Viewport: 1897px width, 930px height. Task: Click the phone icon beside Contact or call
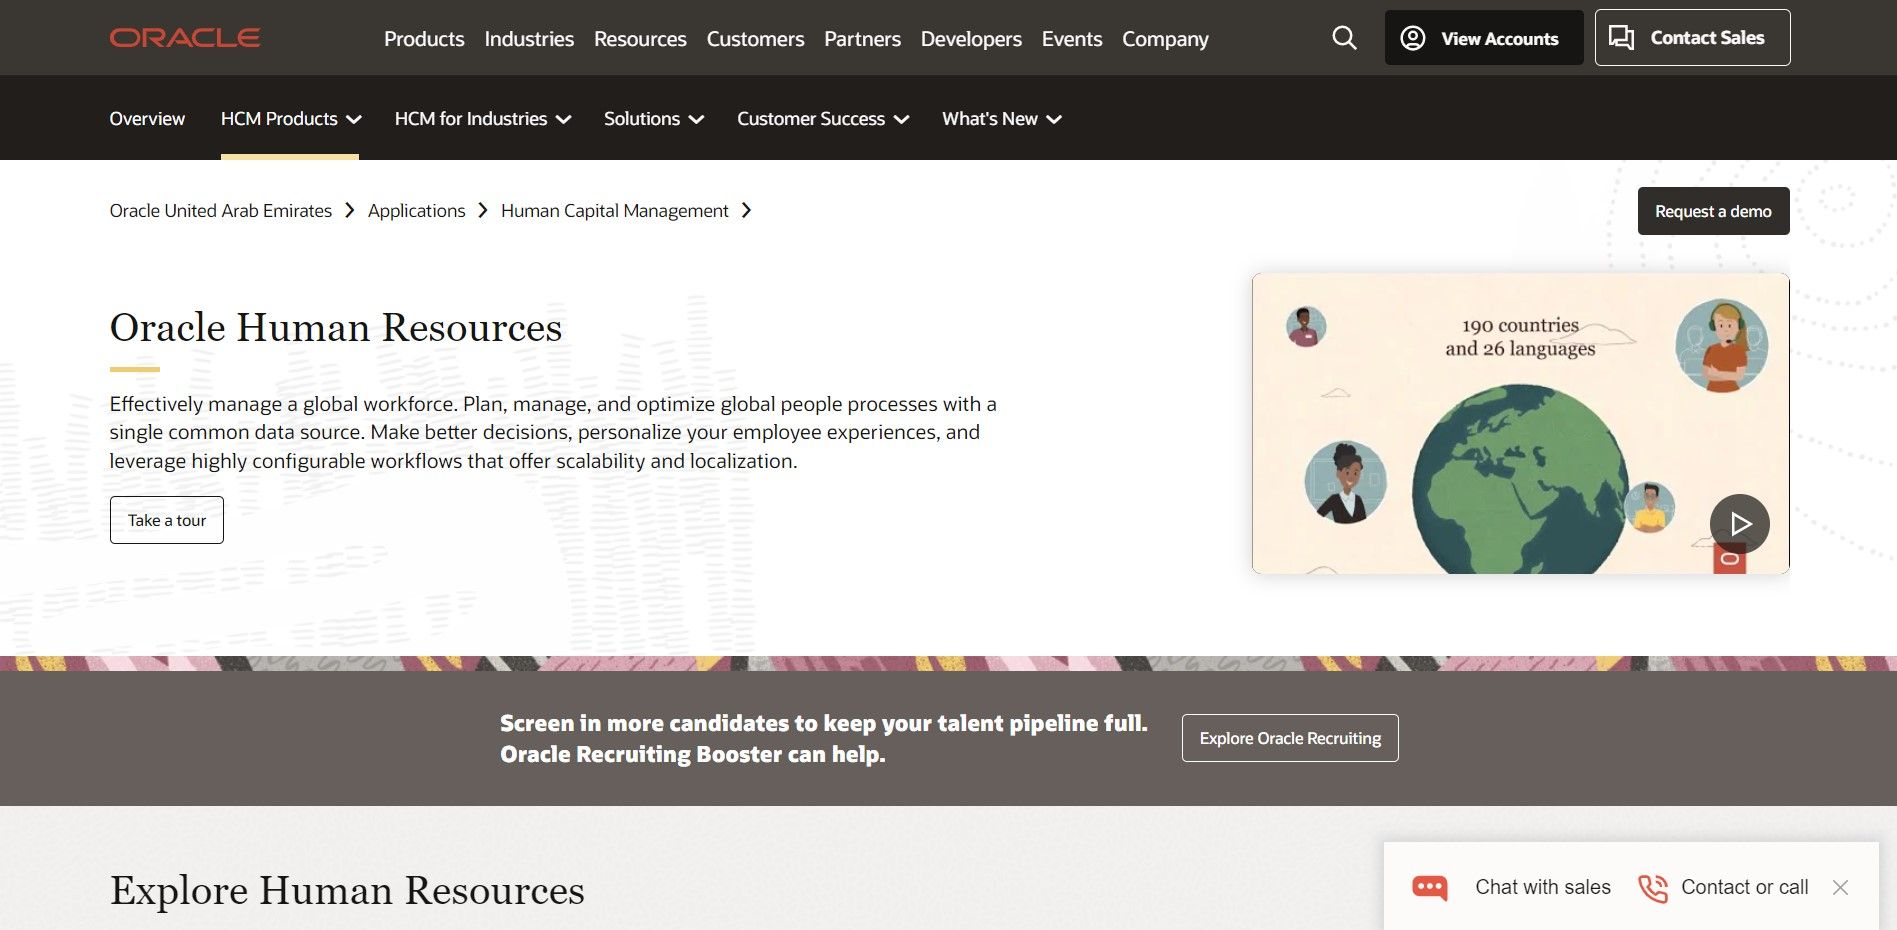pos(1652,887)
